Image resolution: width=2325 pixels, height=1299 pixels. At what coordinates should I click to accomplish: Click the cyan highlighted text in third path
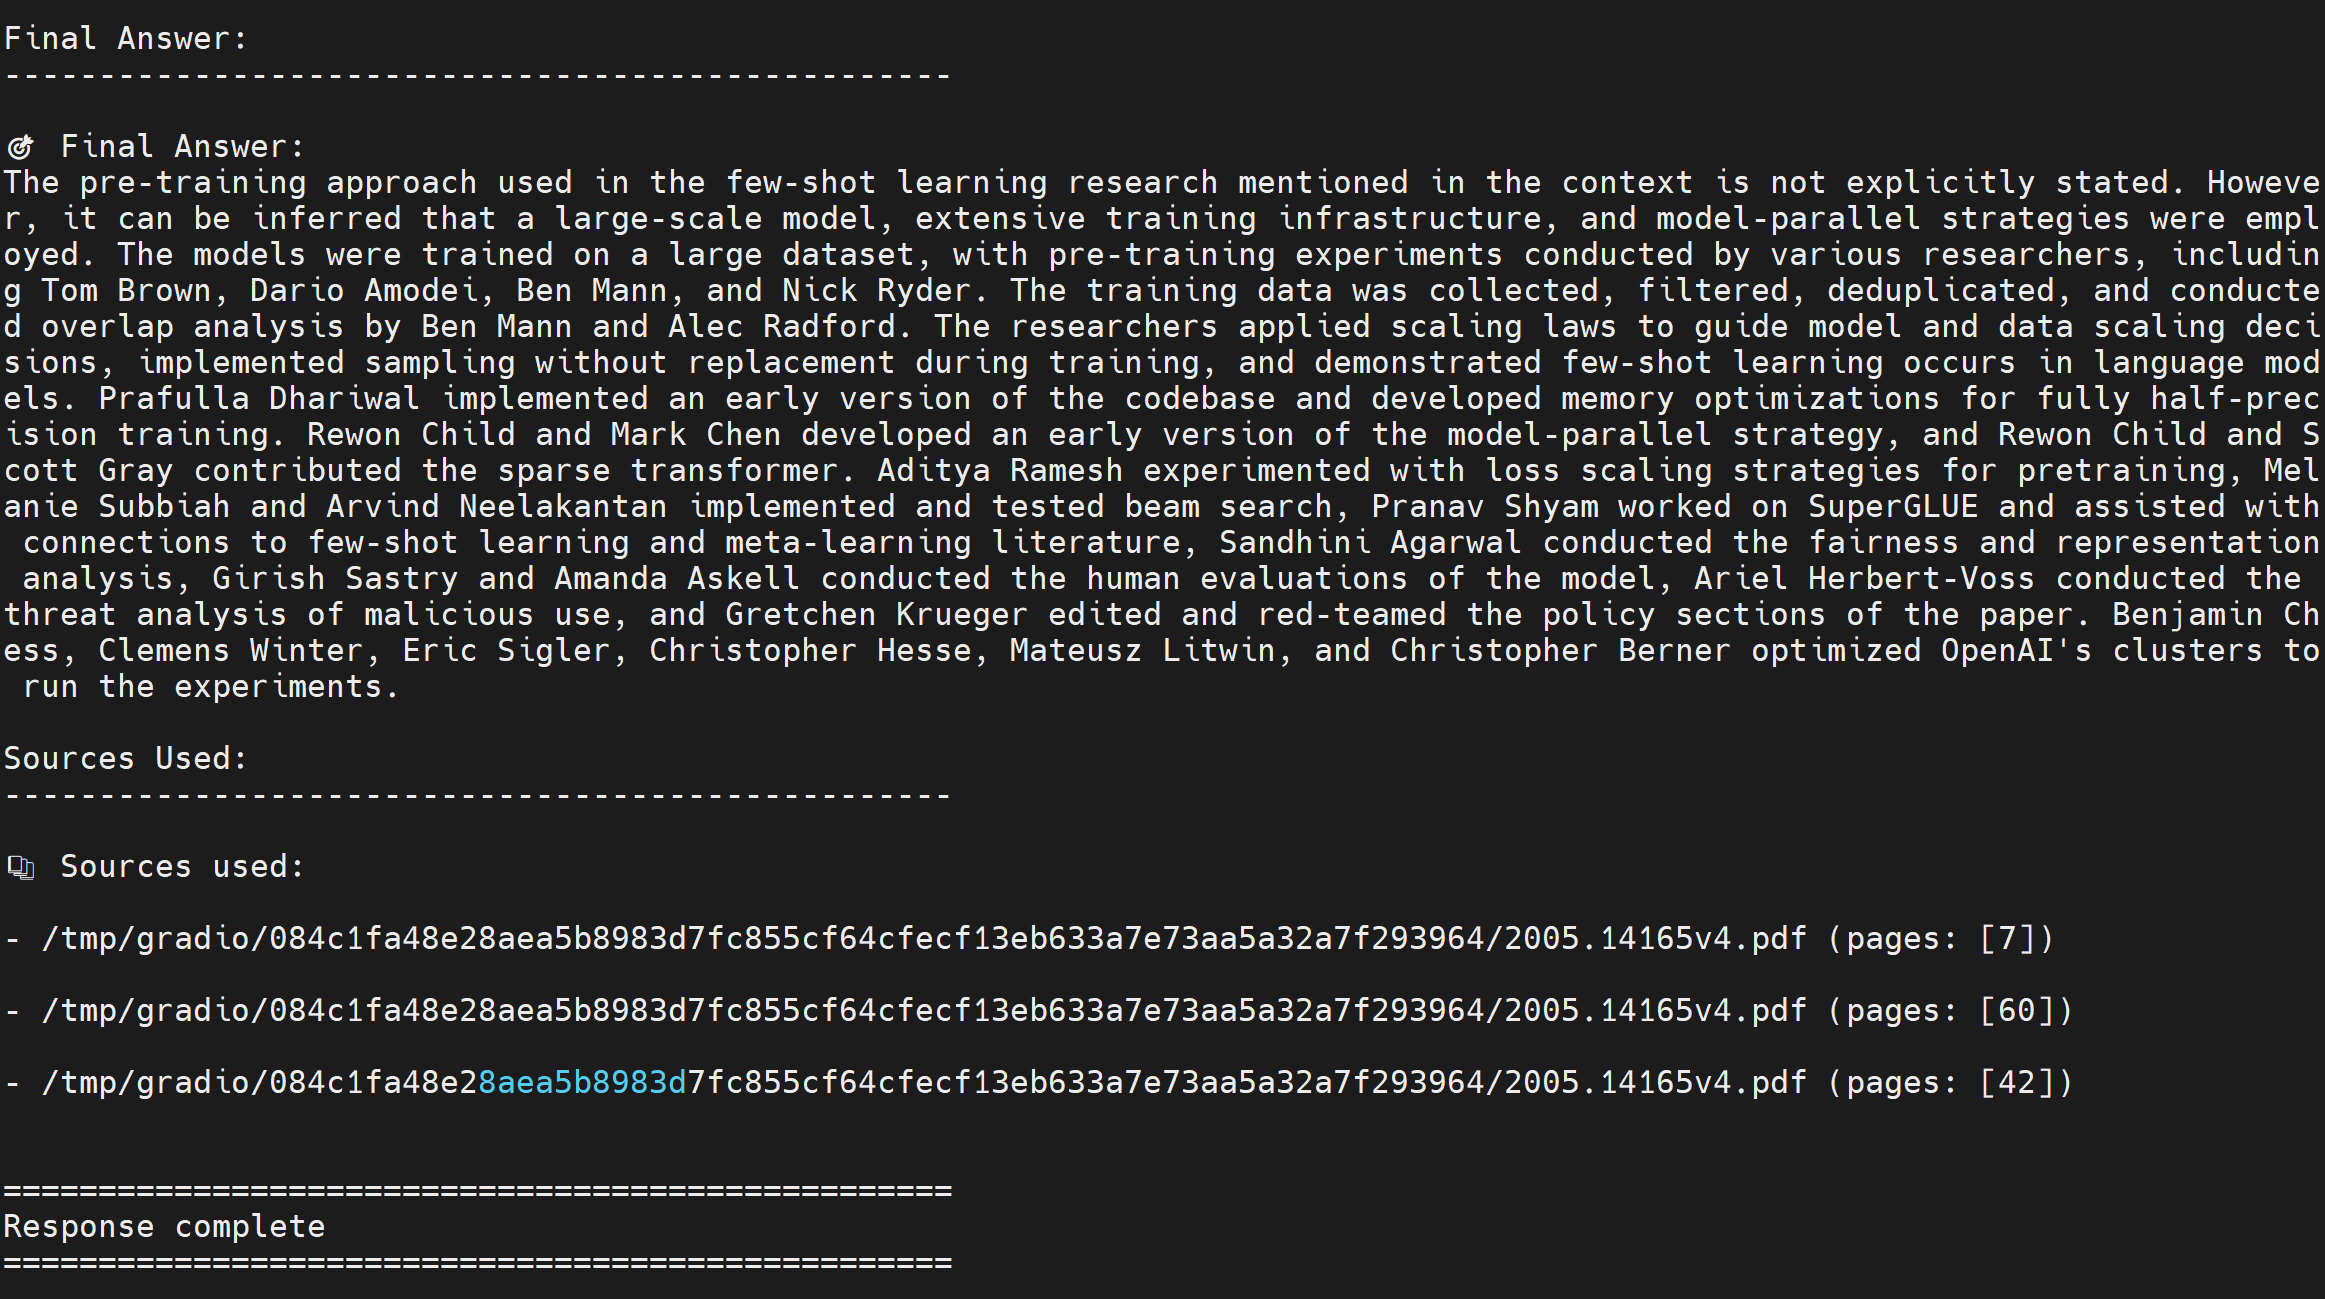(582, 1083)
